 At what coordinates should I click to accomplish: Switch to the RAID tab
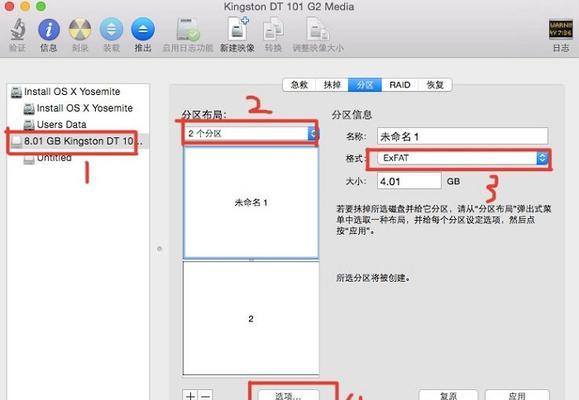tap(400, 85)
